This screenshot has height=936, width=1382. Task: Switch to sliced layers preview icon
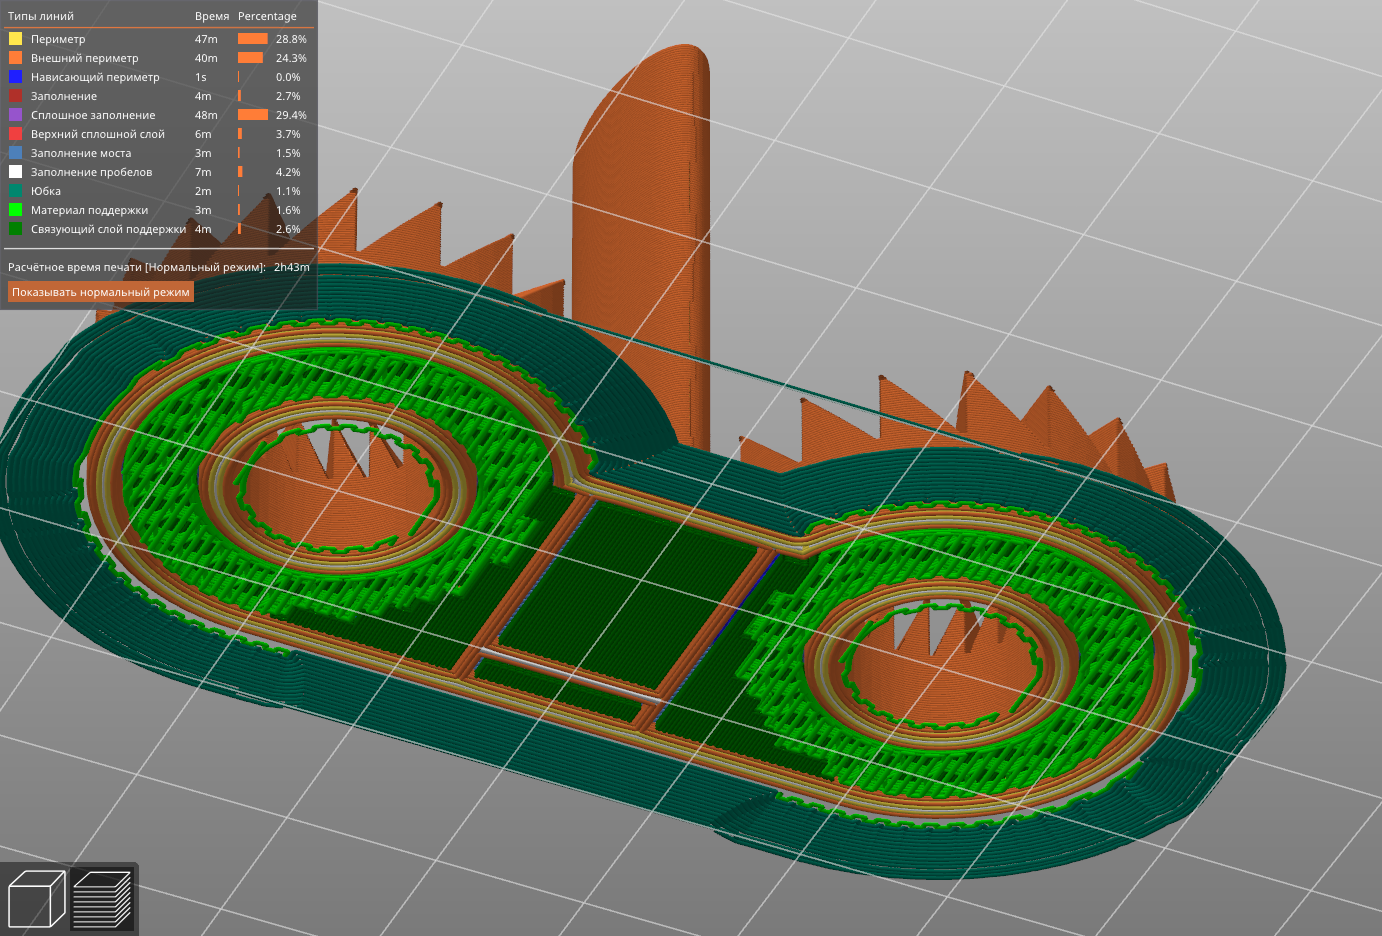click(103, 899)
